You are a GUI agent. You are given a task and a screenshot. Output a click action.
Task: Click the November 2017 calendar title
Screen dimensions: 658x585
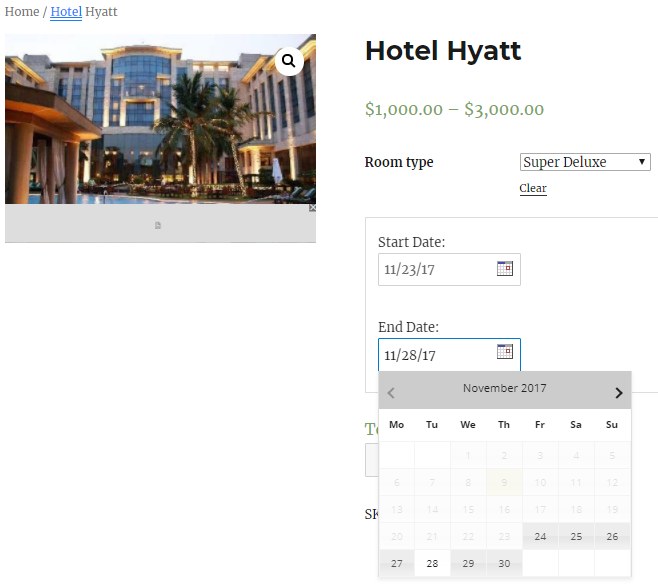click(x=504, y=388)
